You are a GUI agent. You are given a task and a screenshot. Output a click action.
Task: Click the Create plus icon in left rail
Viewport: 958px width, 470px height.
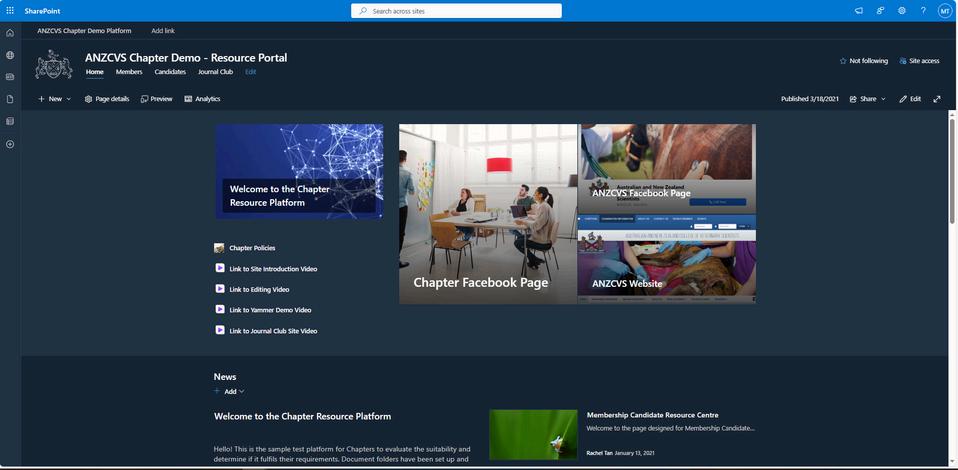pyautogui.click(x=10, y=144)
